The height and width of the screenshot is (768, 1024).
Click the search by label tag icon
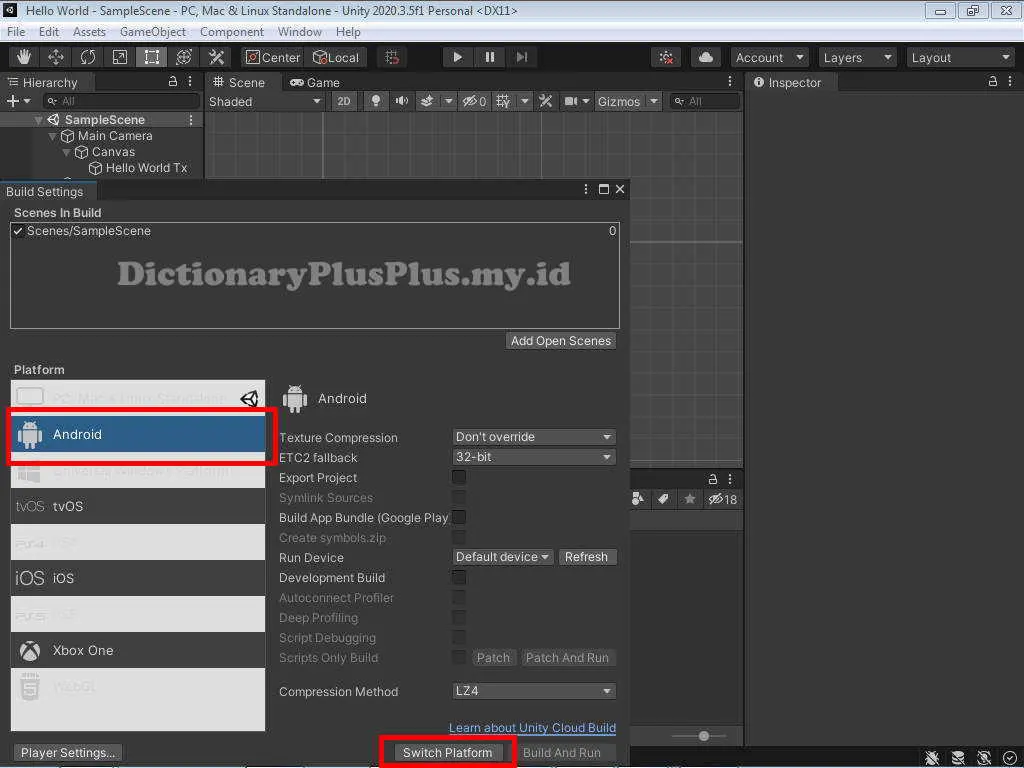663,499
